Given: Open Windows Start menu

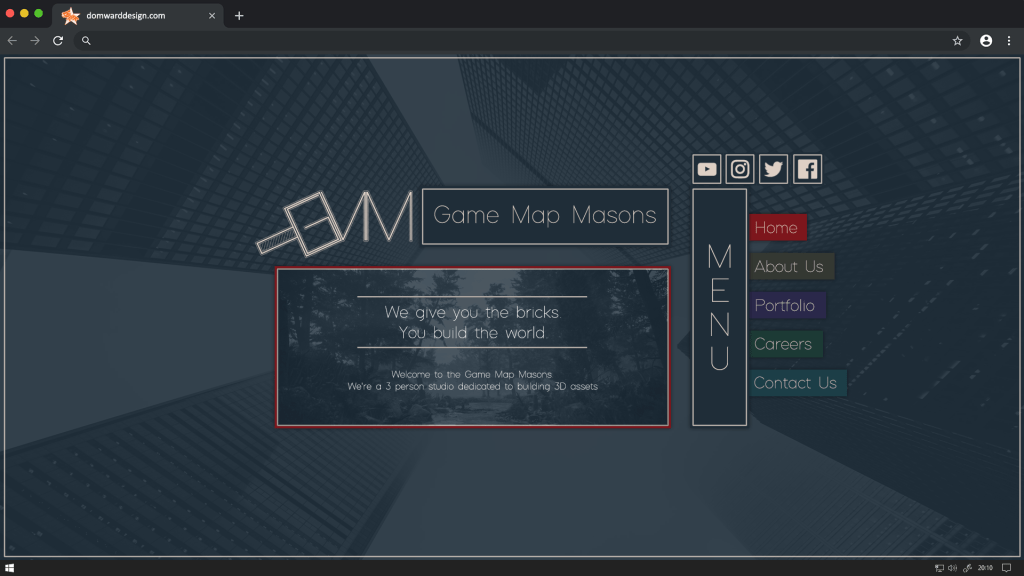Looking at the screenshot, I should 9,568.
